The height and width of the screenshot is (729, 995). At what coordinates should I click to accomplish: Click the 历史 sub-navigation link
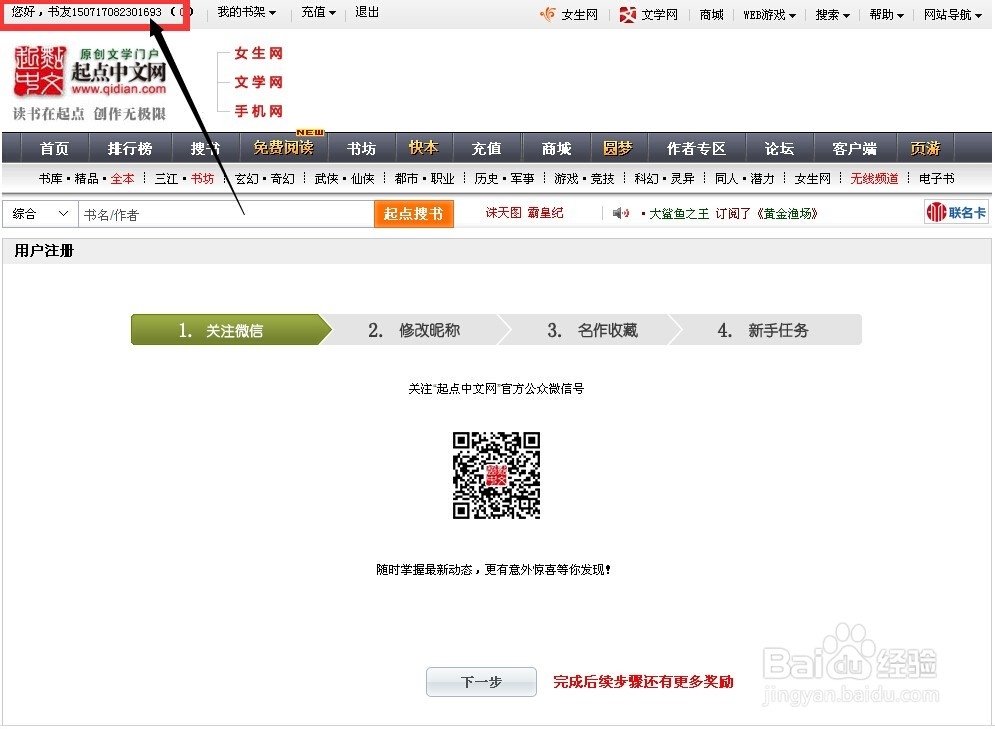[x=486, y=179]
